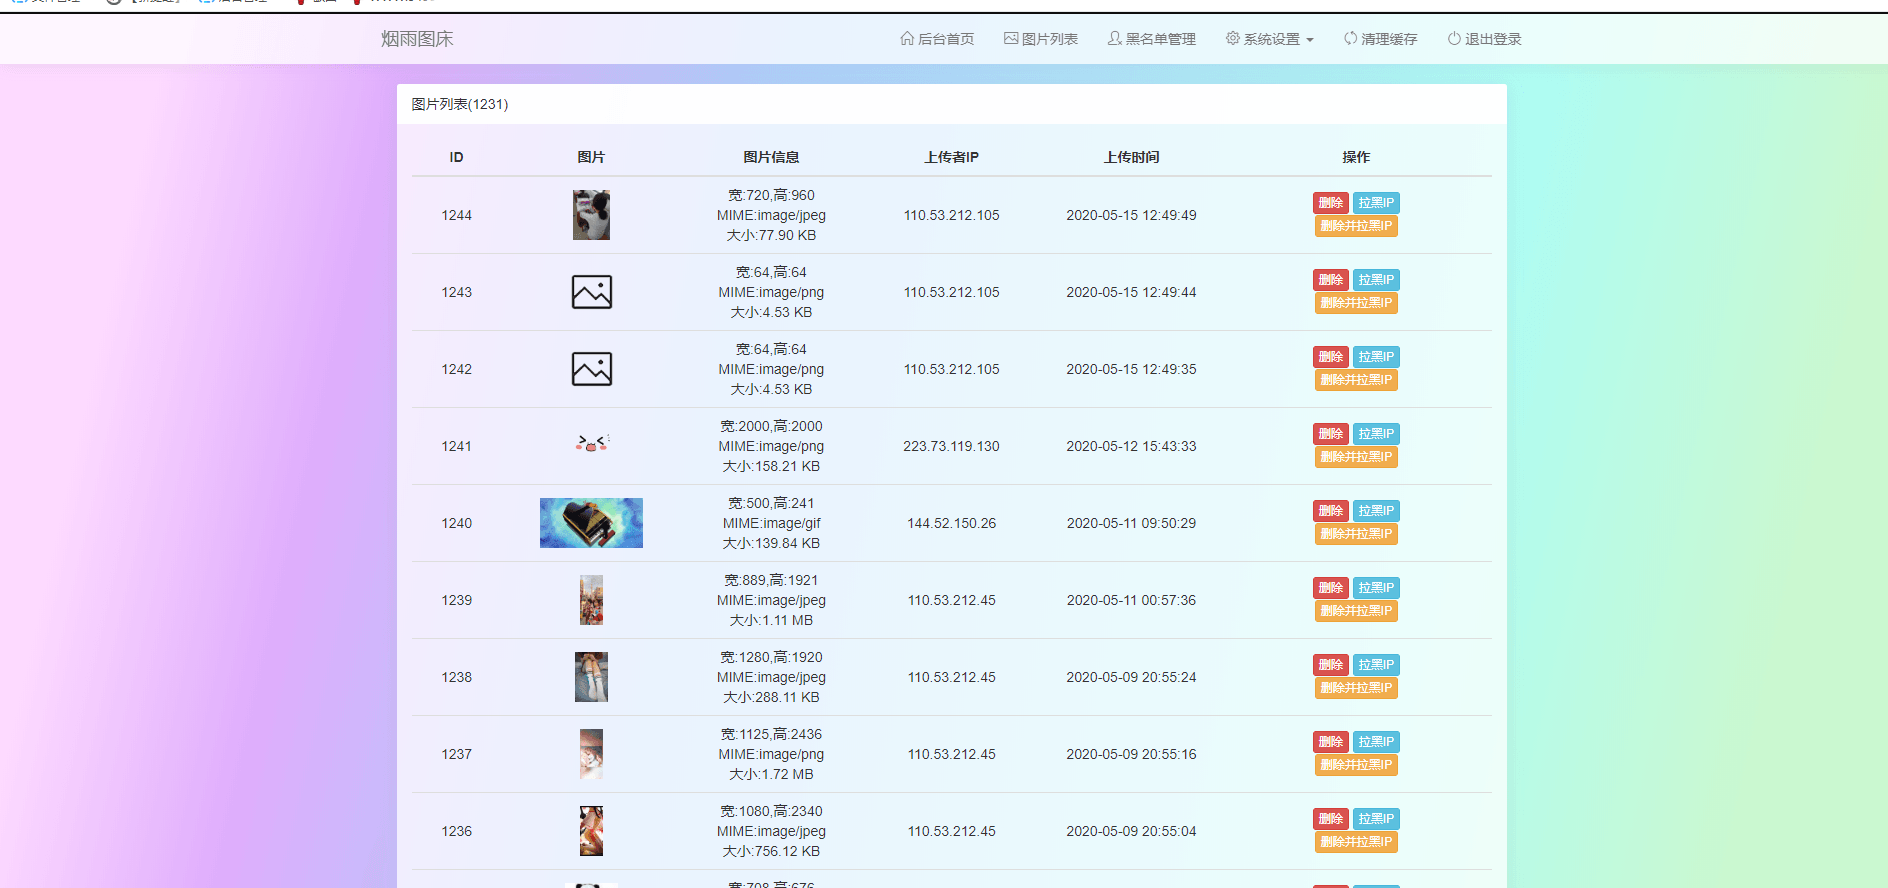Open thumbnail of image 1244
Image resolution: width=1888 pixels, height=888 pixels.
click(x=591, y=215)
